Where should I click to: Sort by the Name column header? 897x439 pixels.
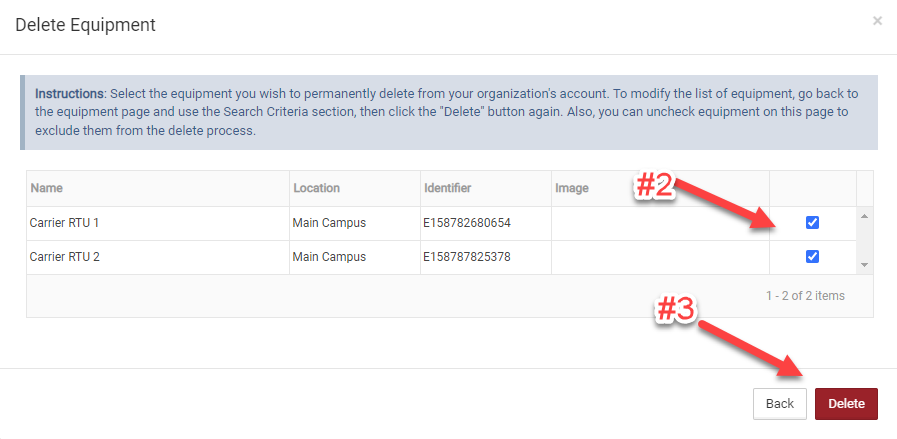click(47, 188)
